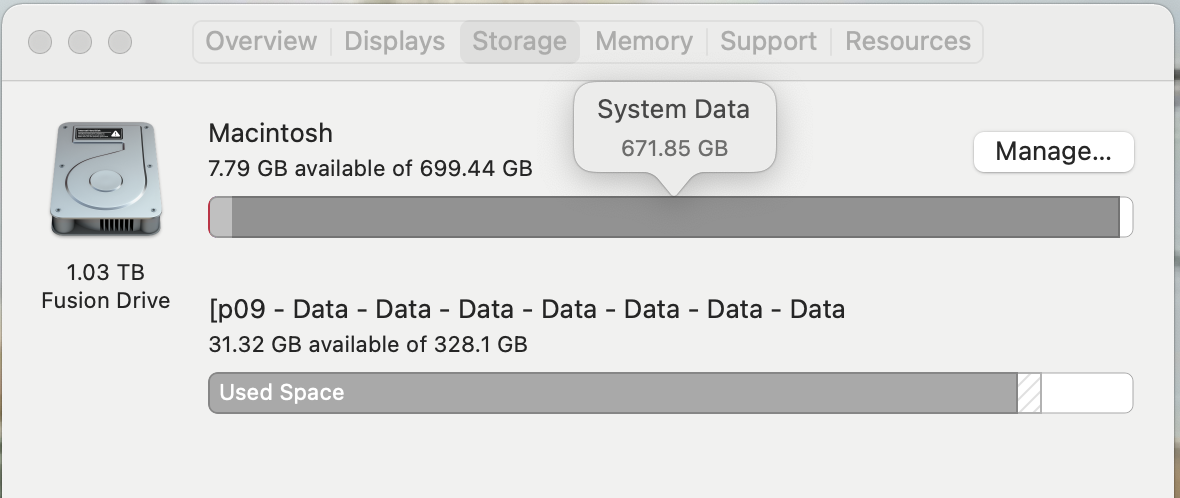Zoom the window with the third gray button
The width and height of the screenshot is (1180, 498).
click(x=120, y=42)
